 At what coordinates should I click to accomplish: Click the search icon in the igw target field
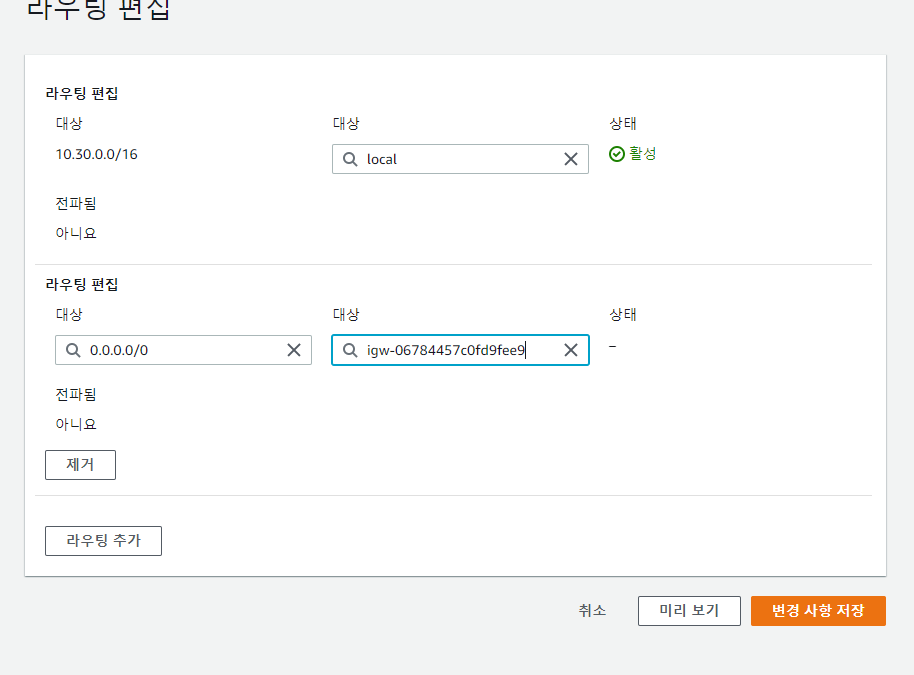(x=350, y=350)
